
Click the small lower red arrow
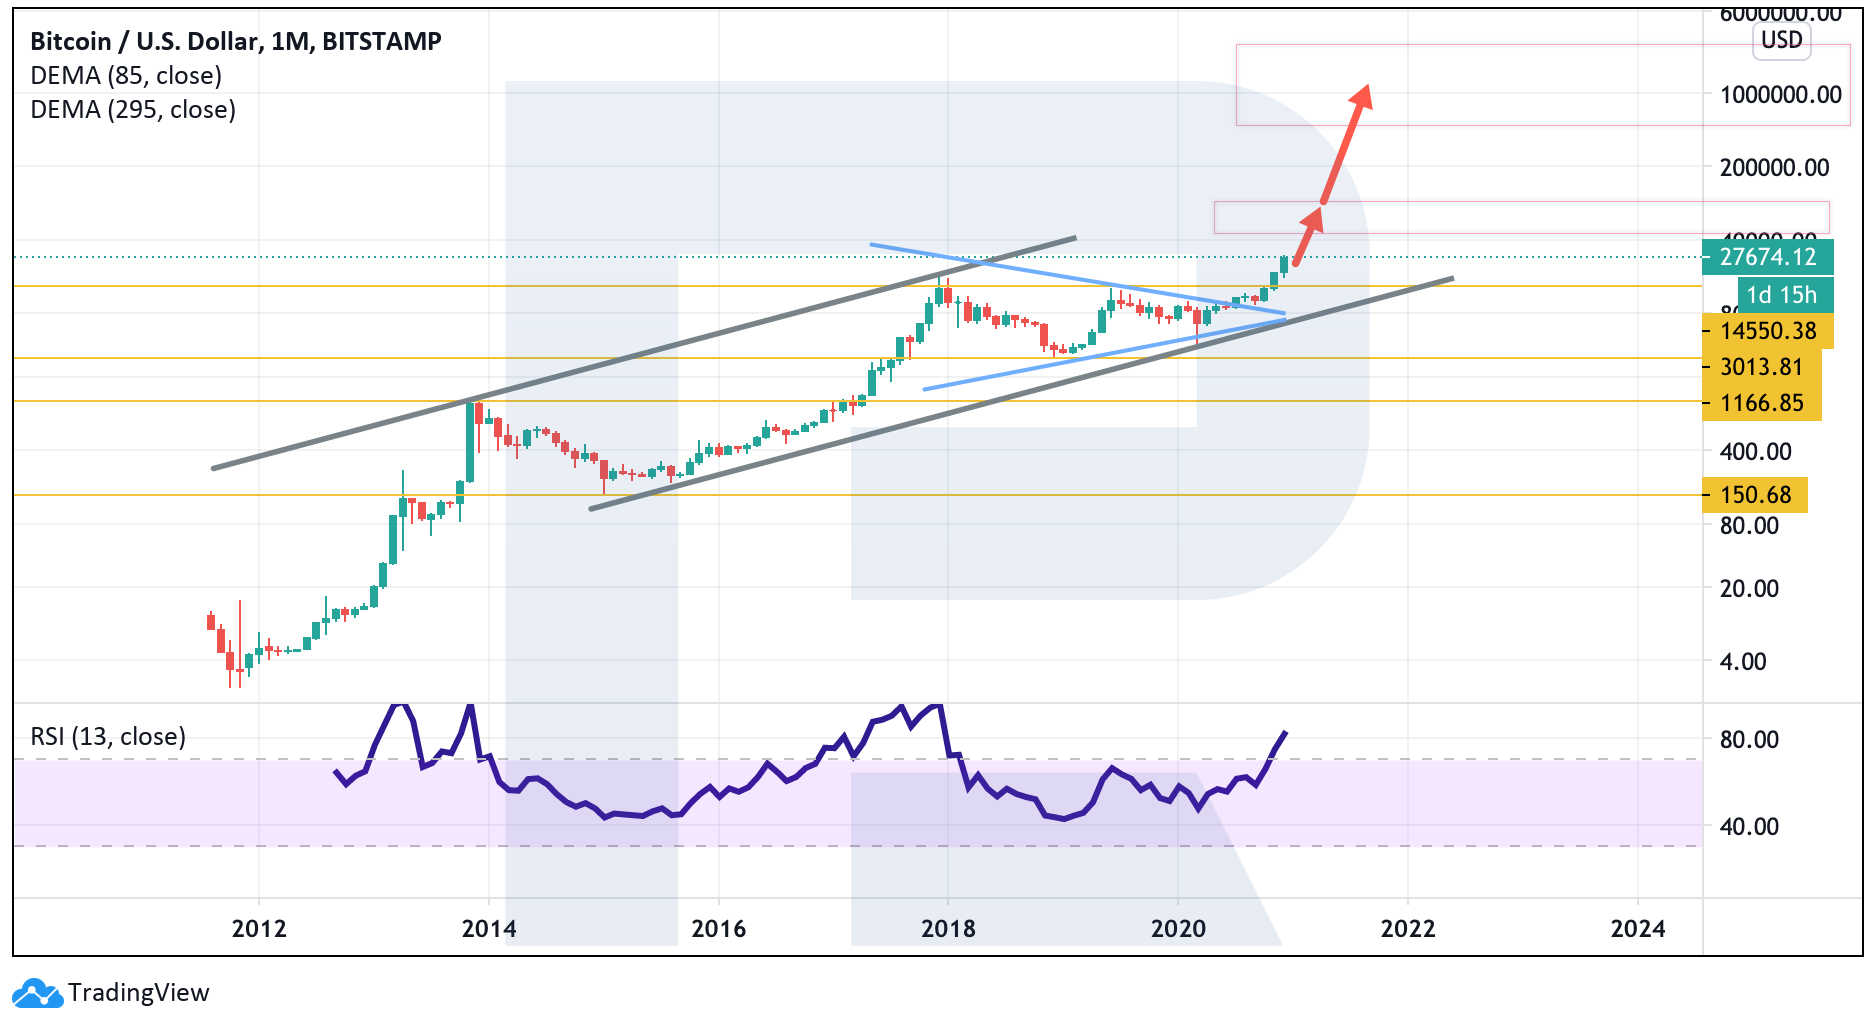[1307, 236]
